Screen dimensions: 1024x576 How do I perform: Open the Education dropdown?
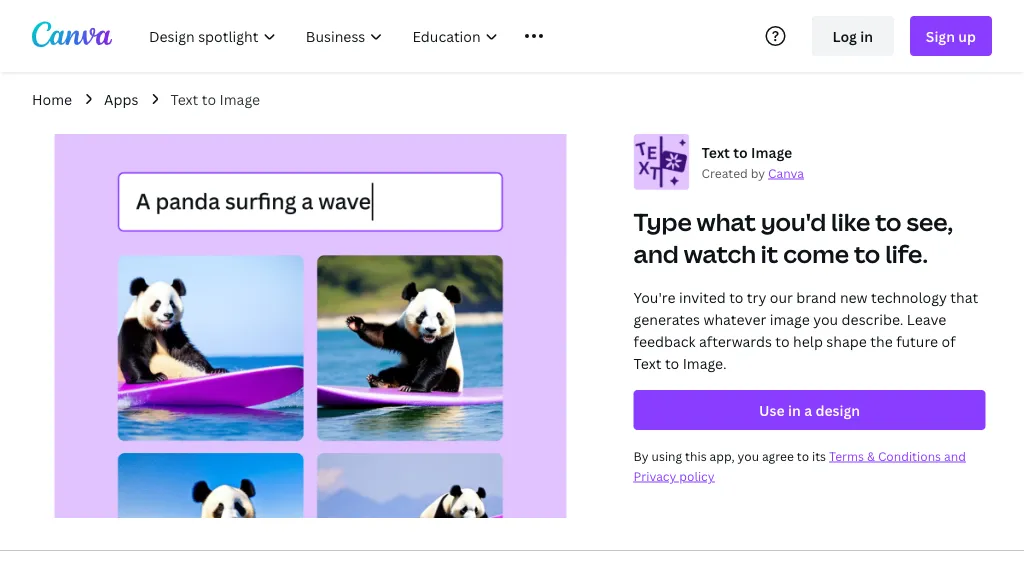coord(454,37)
